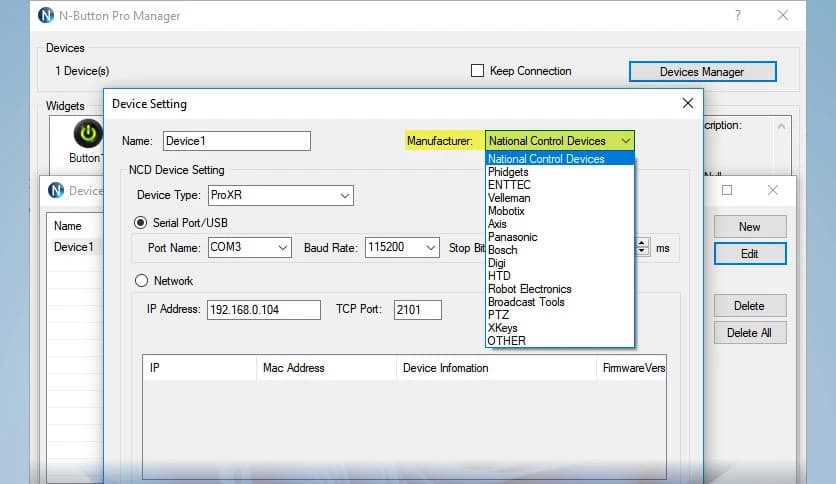Select Robot Electronics in the list
Viewport: 836px width, 484px height.
[x=529, y=289]
